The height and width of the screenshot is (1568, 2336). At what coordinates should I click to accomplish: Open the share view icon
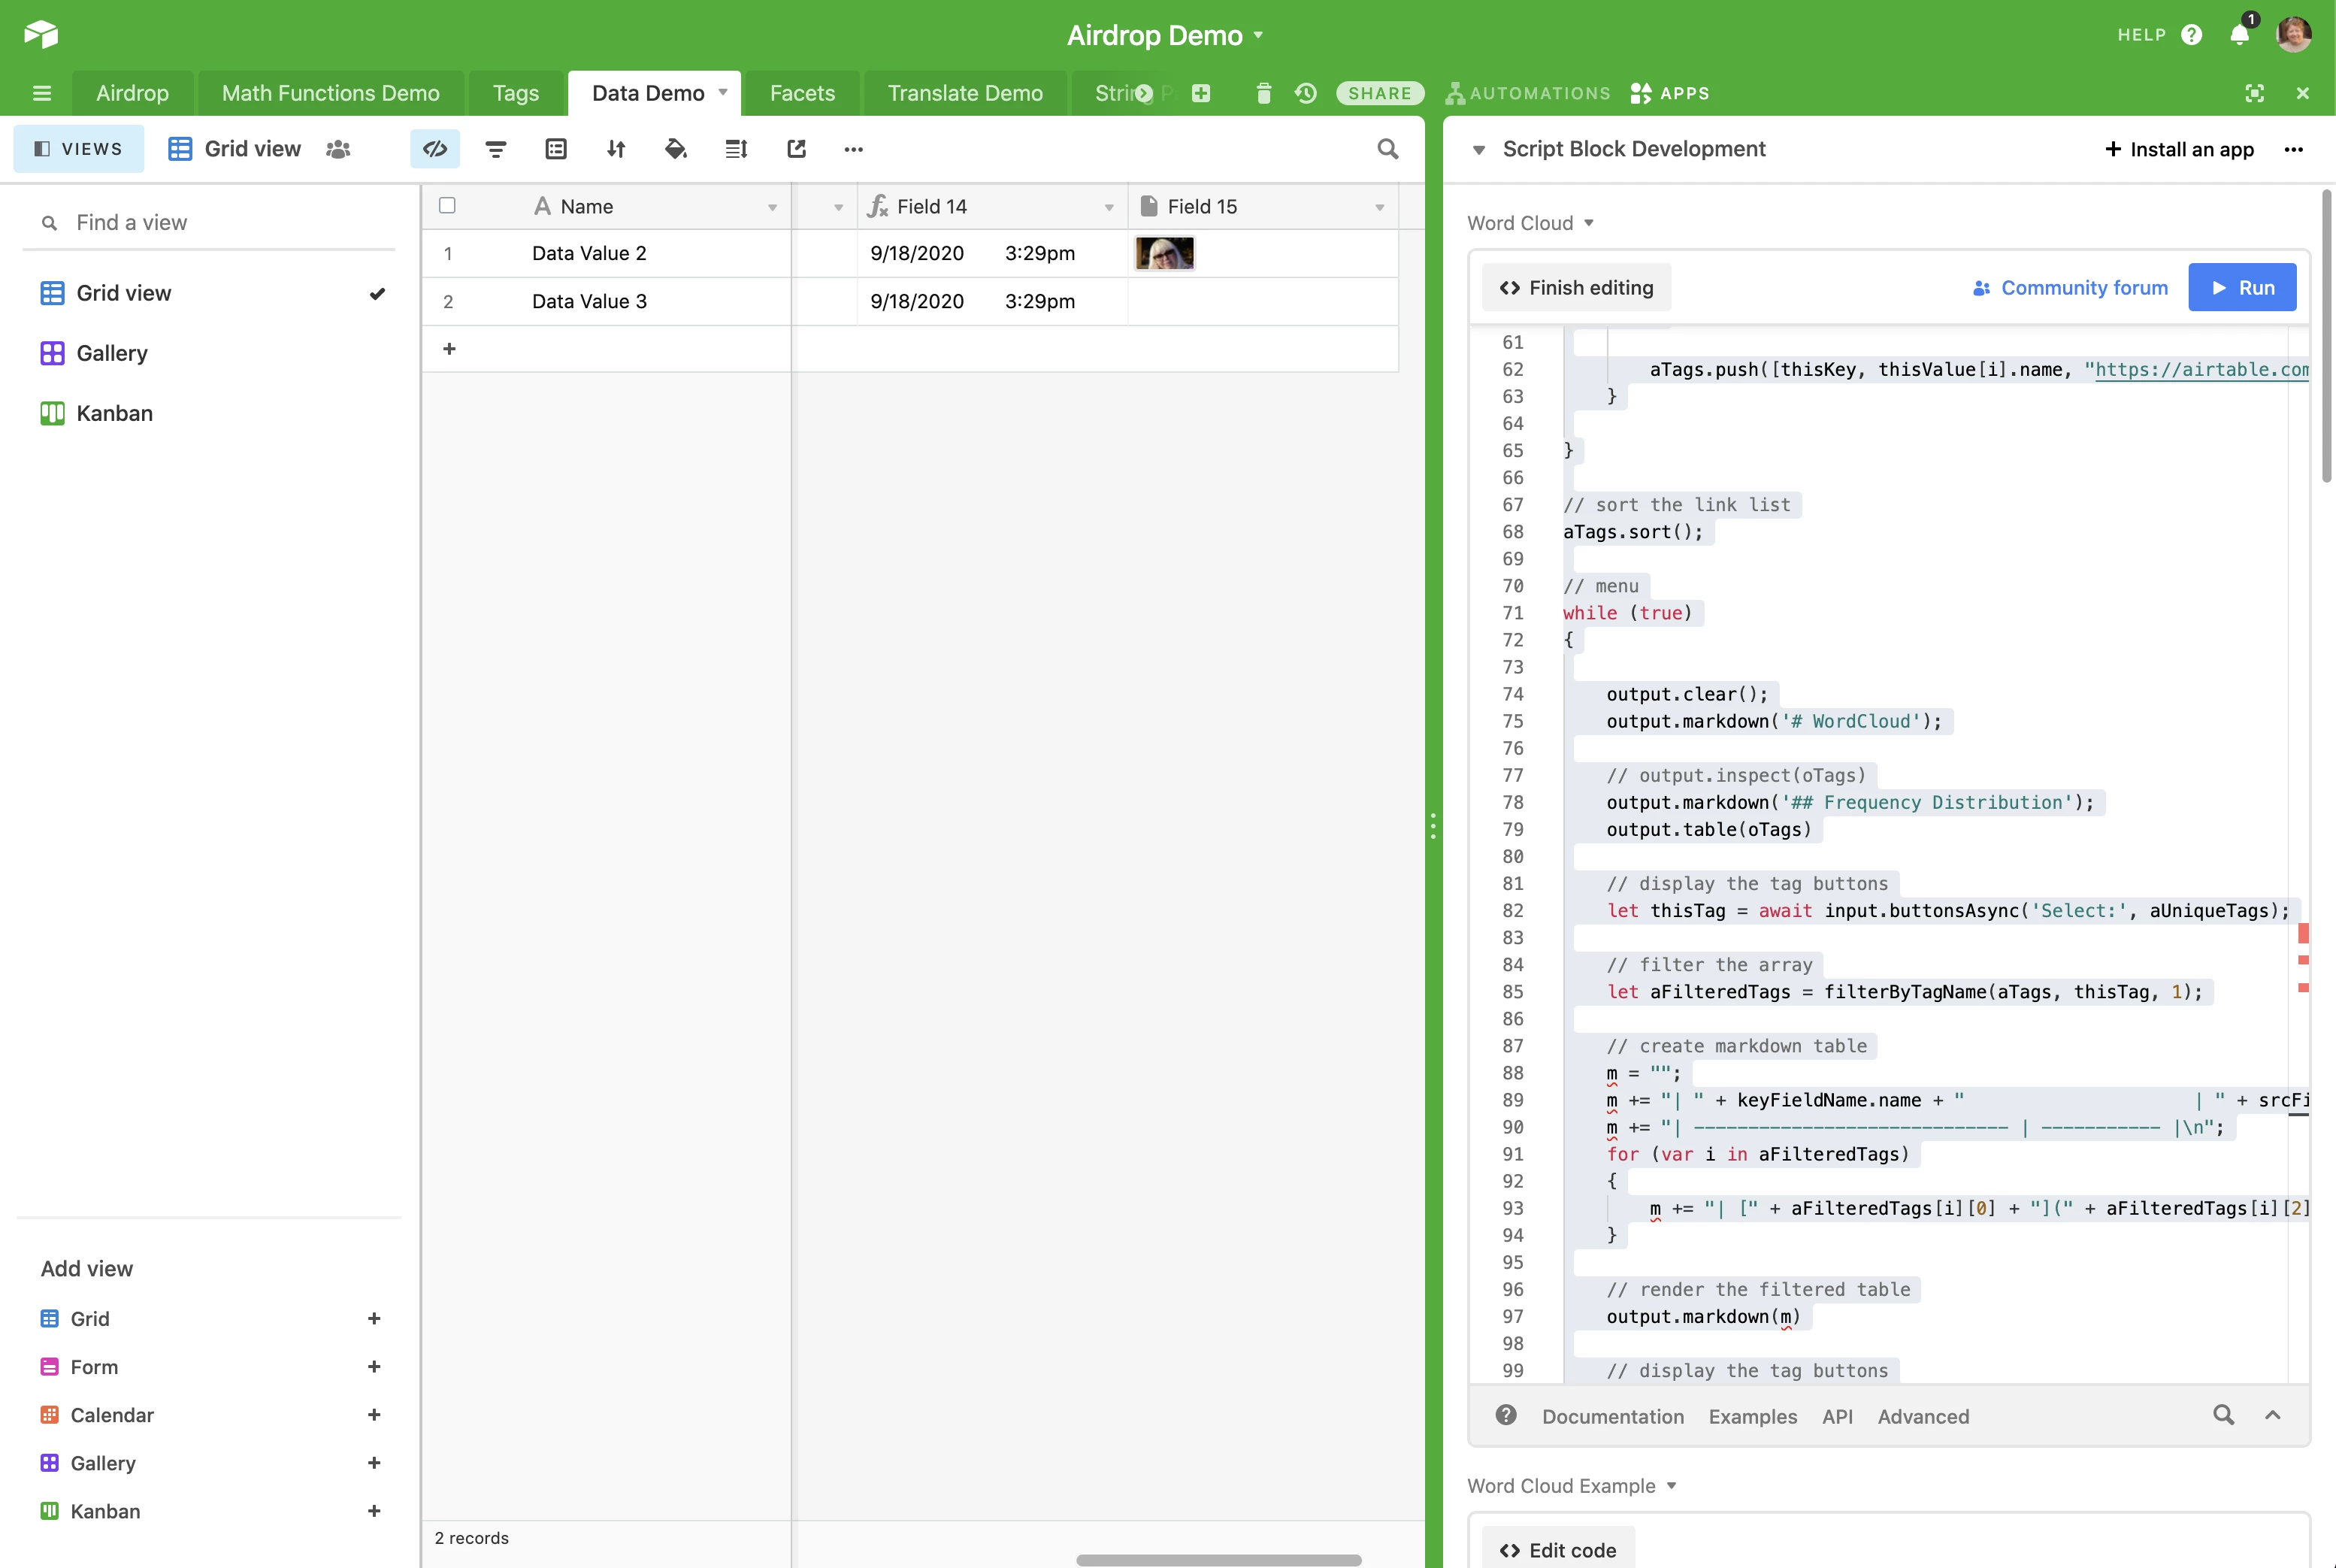click(796, 149)
